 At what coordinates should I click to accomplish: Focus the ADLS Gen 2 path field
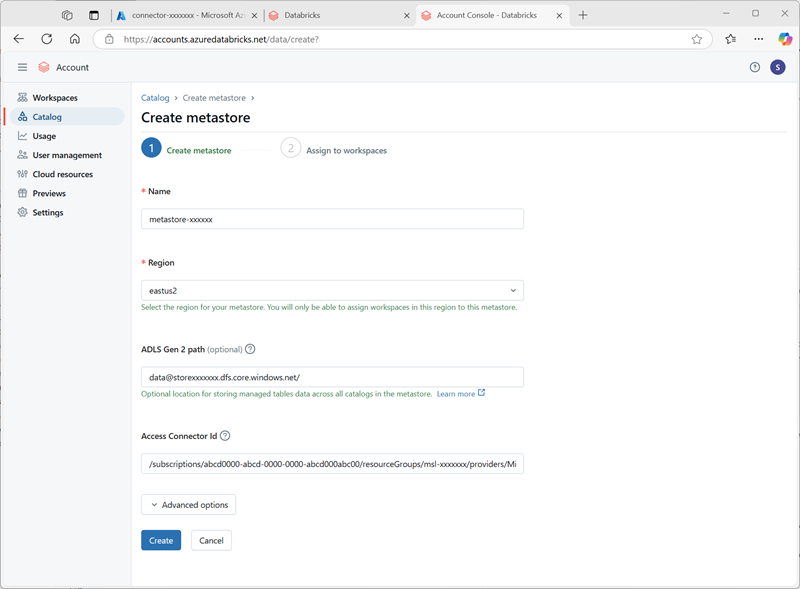332,377
